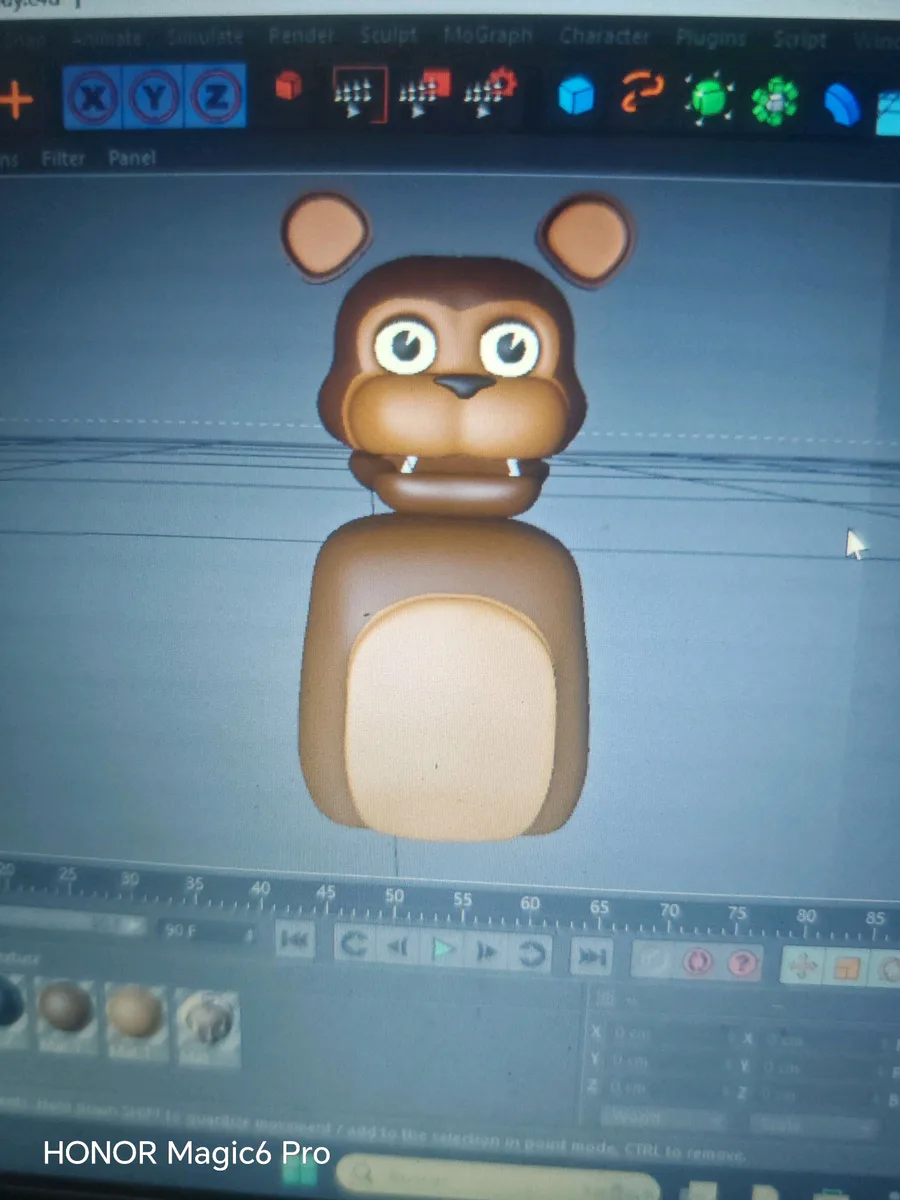Image resolution: width=900 pixels, height=1200 pixels.
Task: Click the blue Bend deformer icon
Action: coord(842,103)
